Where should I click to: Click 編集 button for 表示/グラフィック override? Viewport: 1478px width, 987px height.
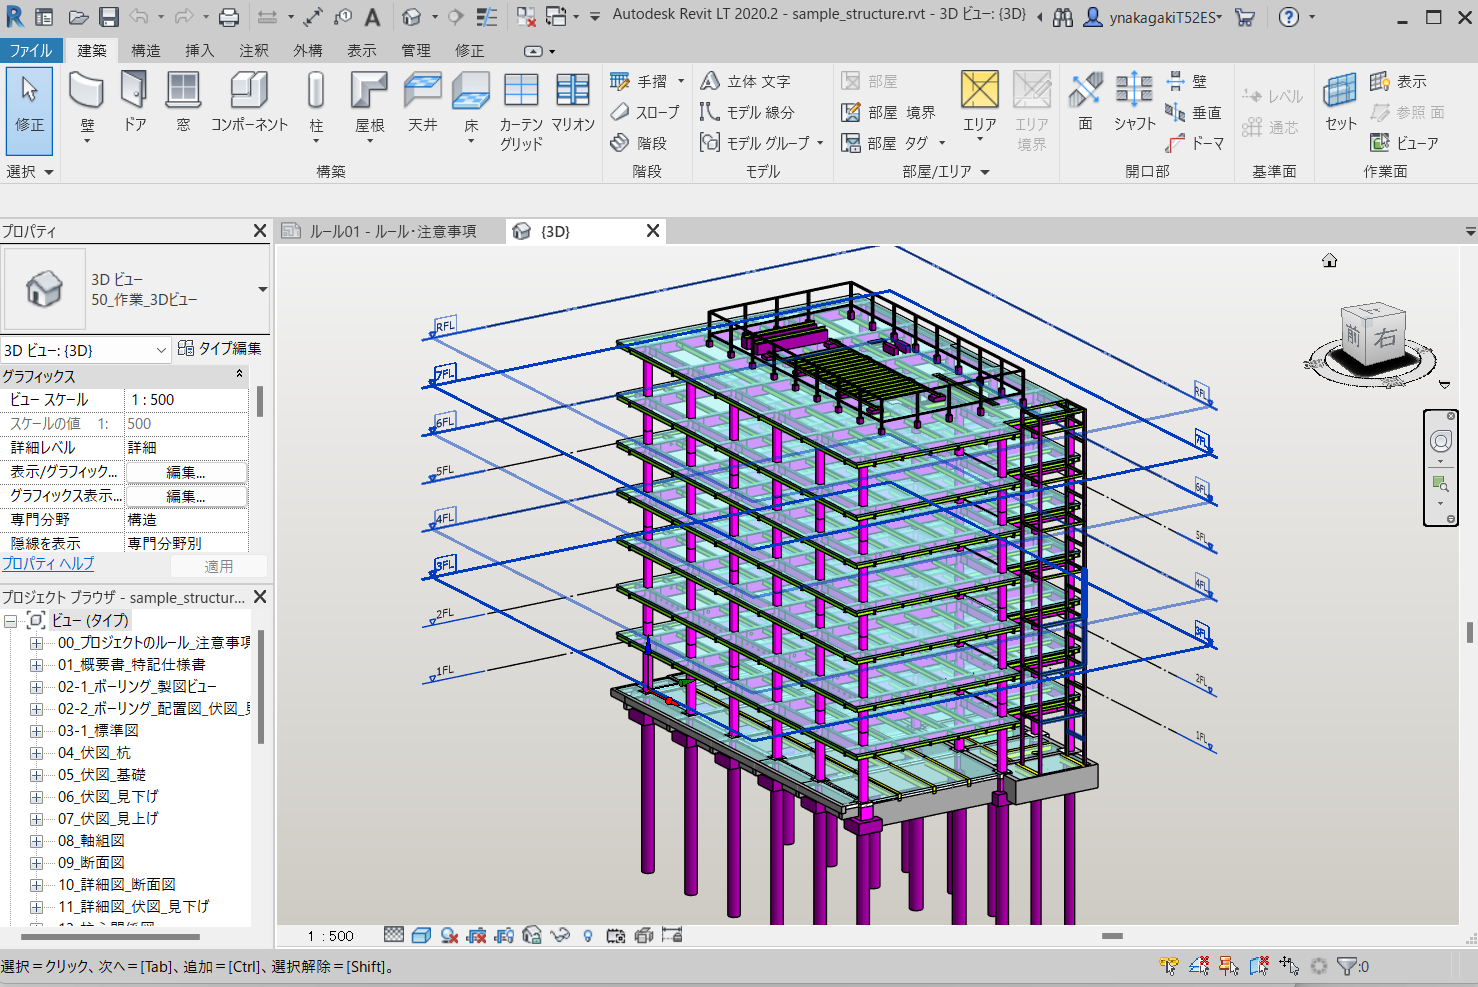coord(186,472)
